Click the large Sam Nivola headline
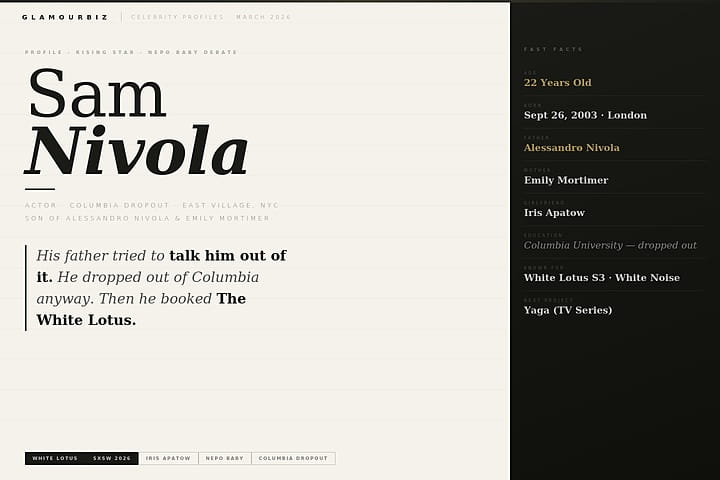The width and height of the screenshot is (720, 480). tap(136, 124)
